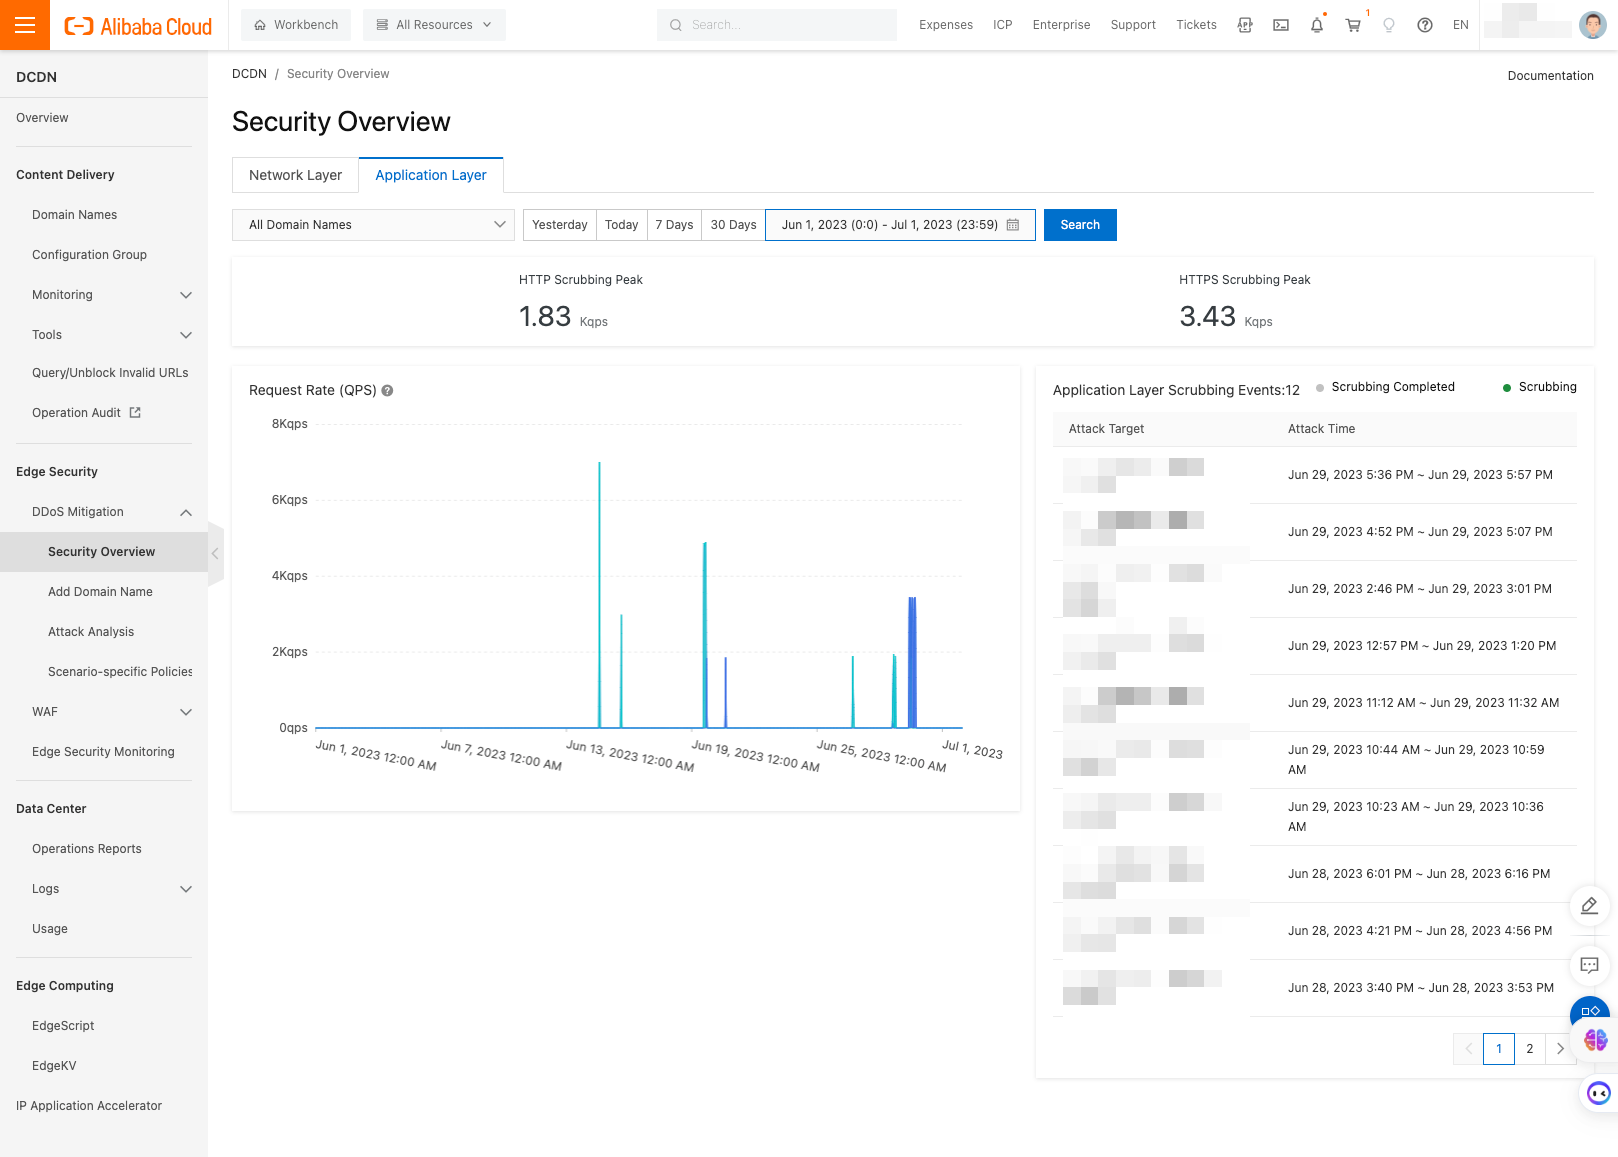This screenshot has height=1157, width=1618.
Task: Open the shopping cart
Action: click(x=1353, y=25)
